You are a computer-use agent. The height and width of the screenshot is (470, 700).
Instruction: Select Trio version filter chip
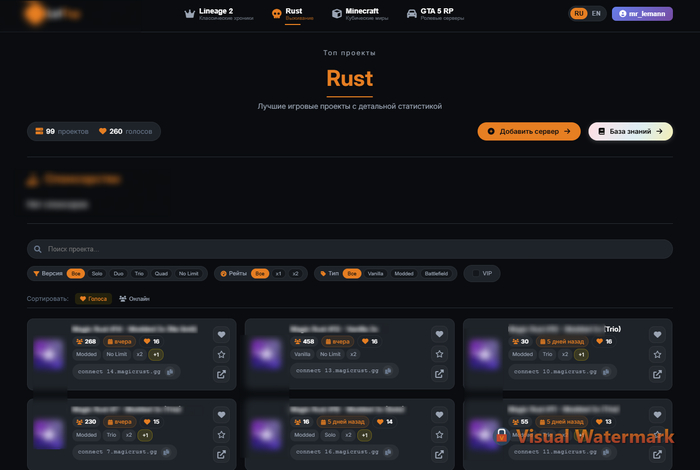[139, 274]
